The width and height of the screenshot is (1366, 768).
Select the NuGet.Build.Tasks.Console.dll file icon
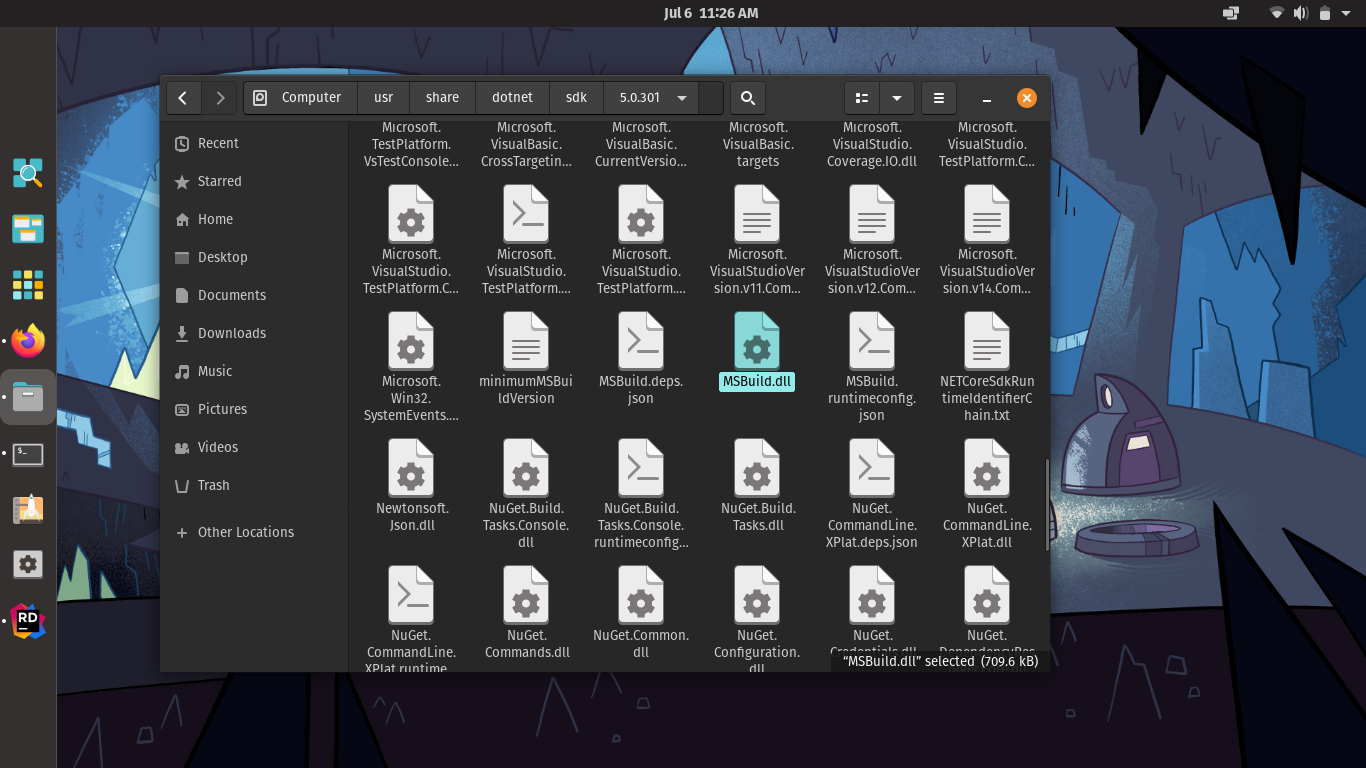pyautogui.click(x=526, y=468)
